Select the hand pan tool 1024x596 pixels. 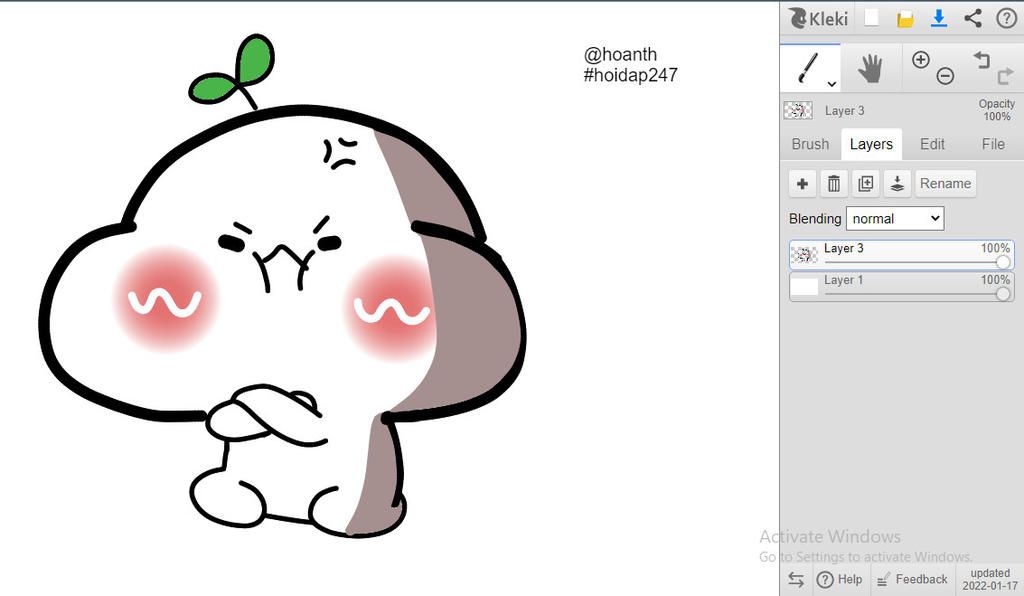[870, 69]
